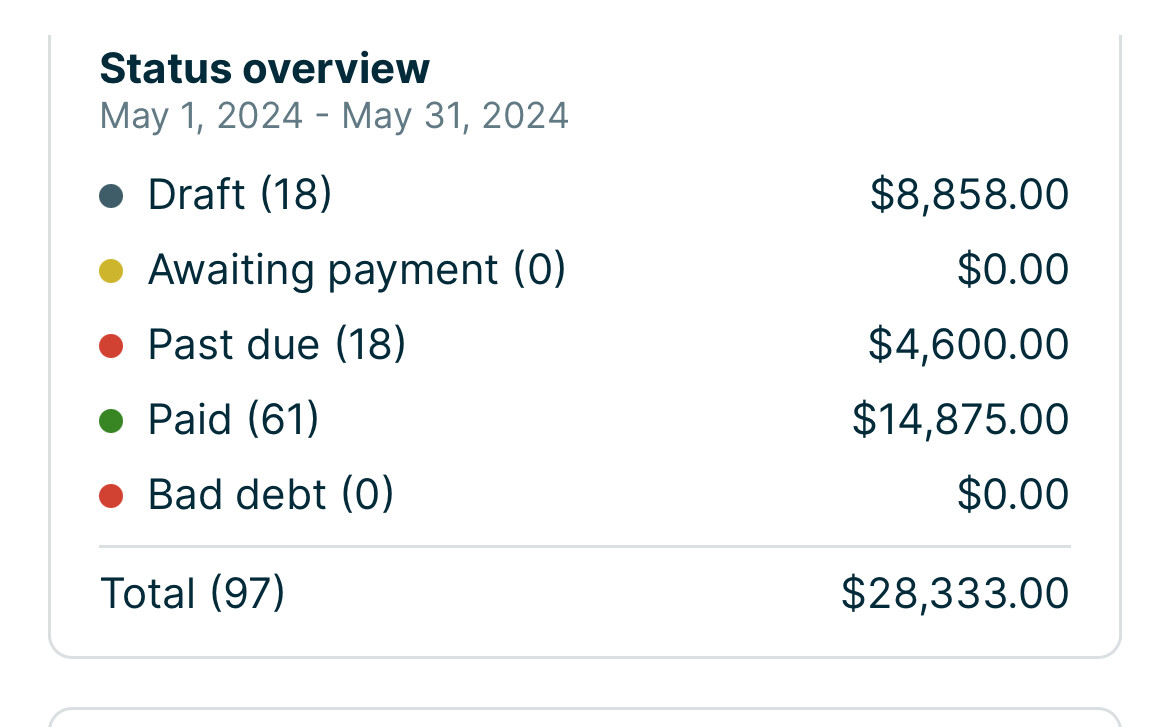Image resolution: width=1170 pixels, height=727 pixels.
Task: Open the Bad debt (0) row
Action: pyautogui.click(x=584, y=494)
